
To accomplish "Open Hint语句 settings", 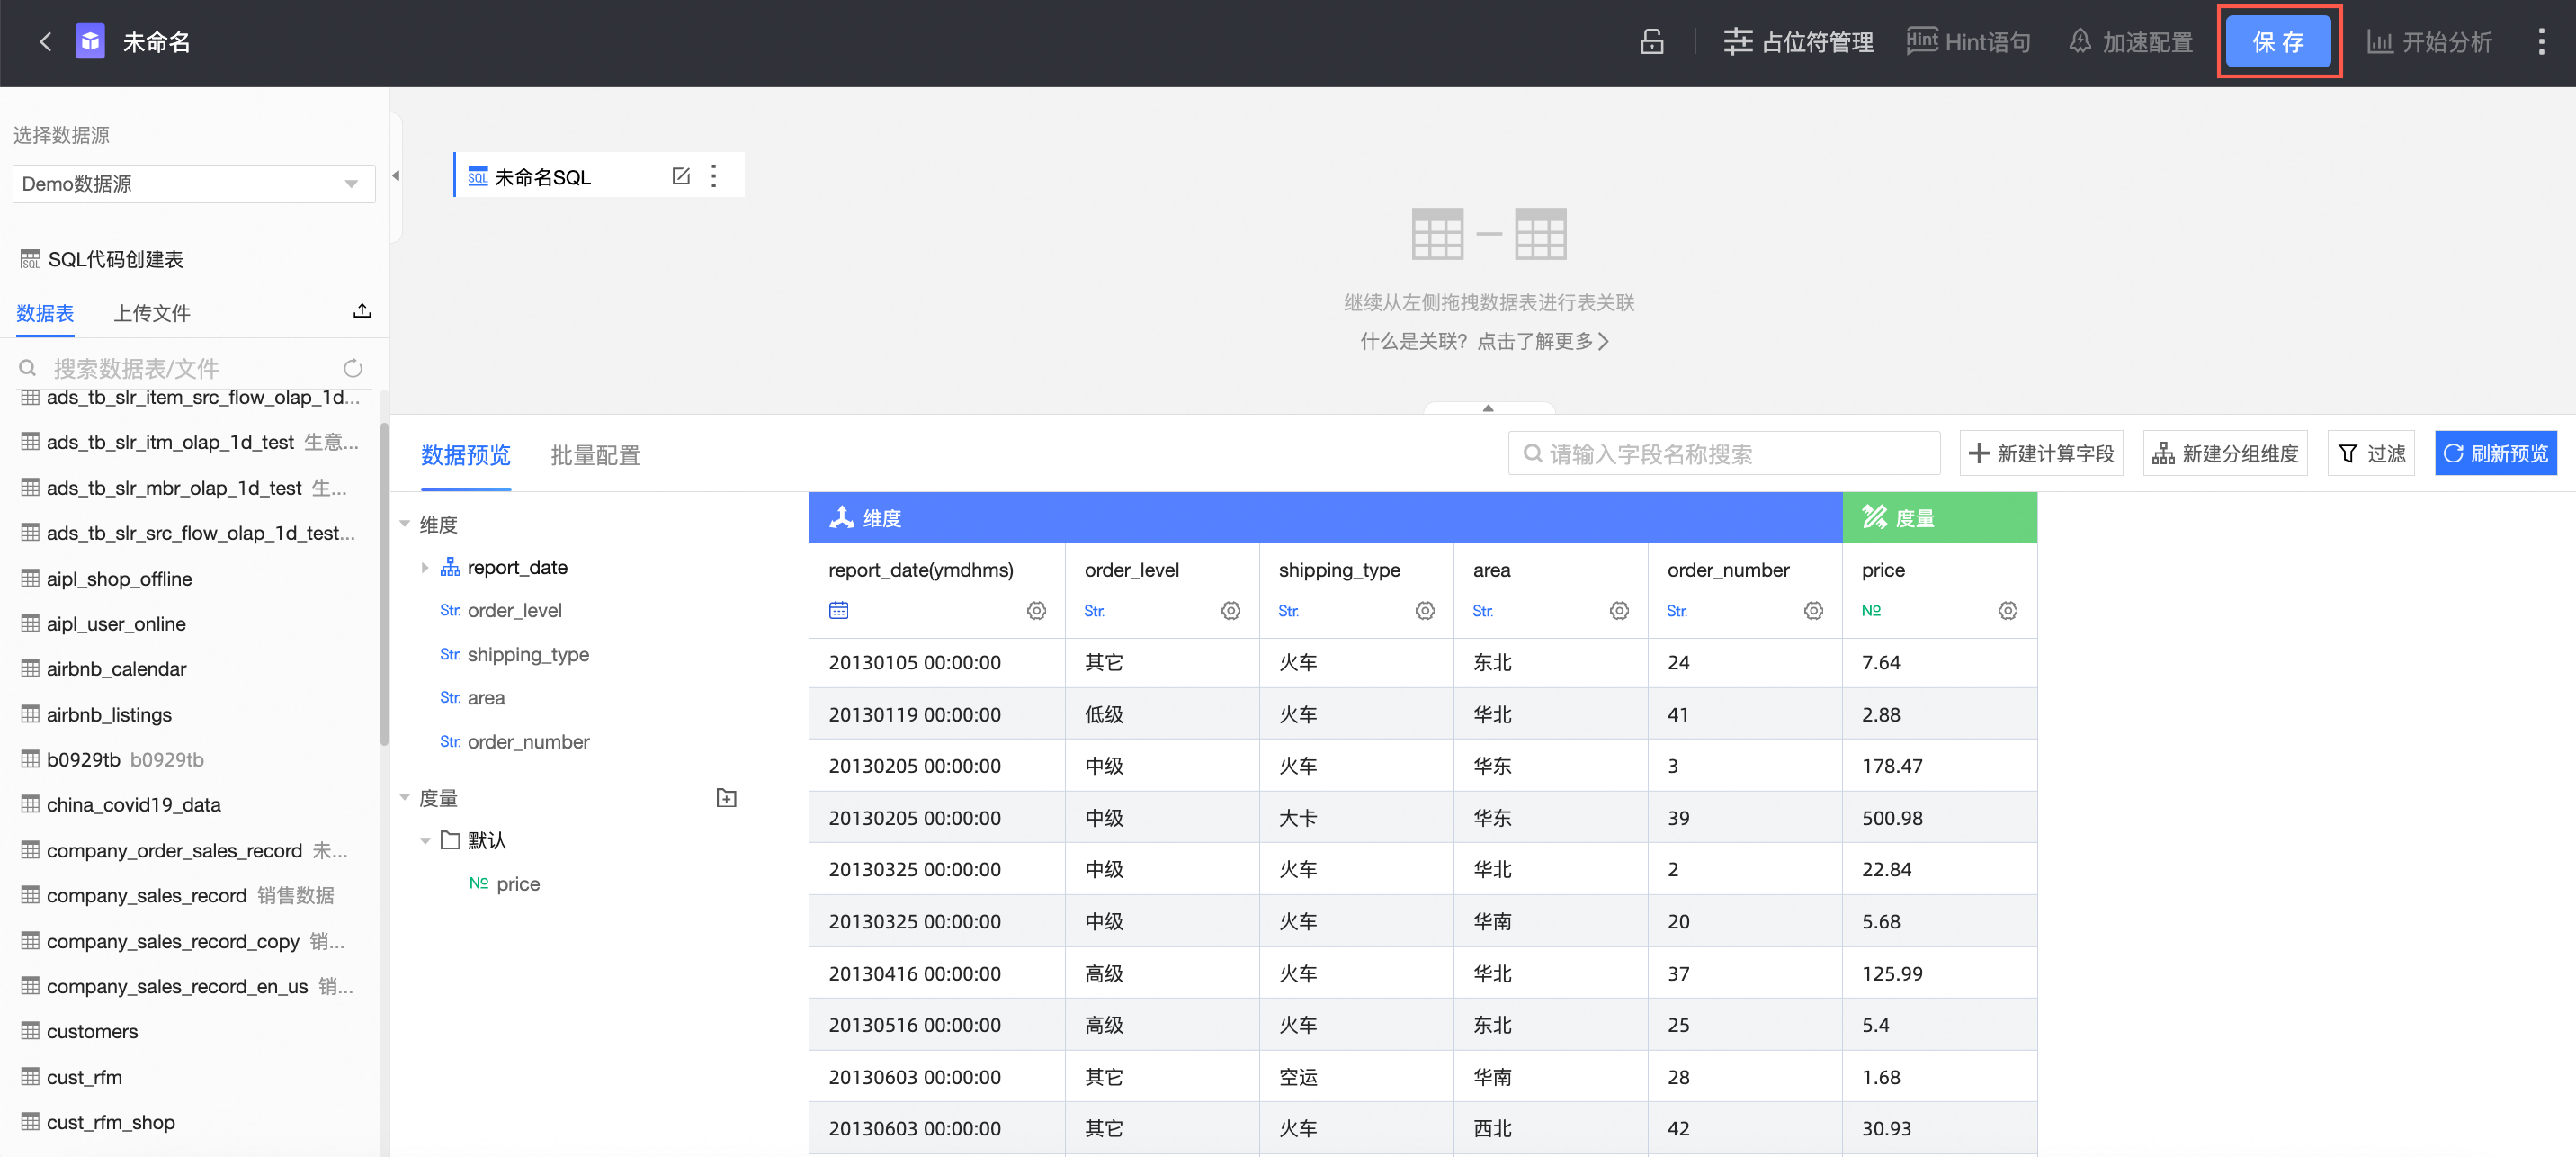I will pos(1968,42).
